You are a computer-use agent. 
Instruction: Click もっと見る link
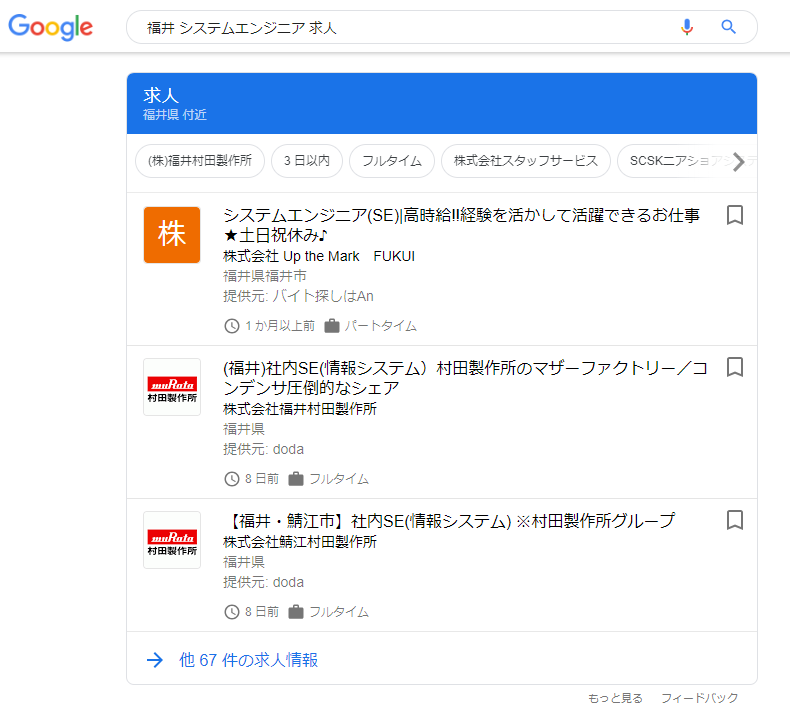pyautogui.click(x=615, y=698)
